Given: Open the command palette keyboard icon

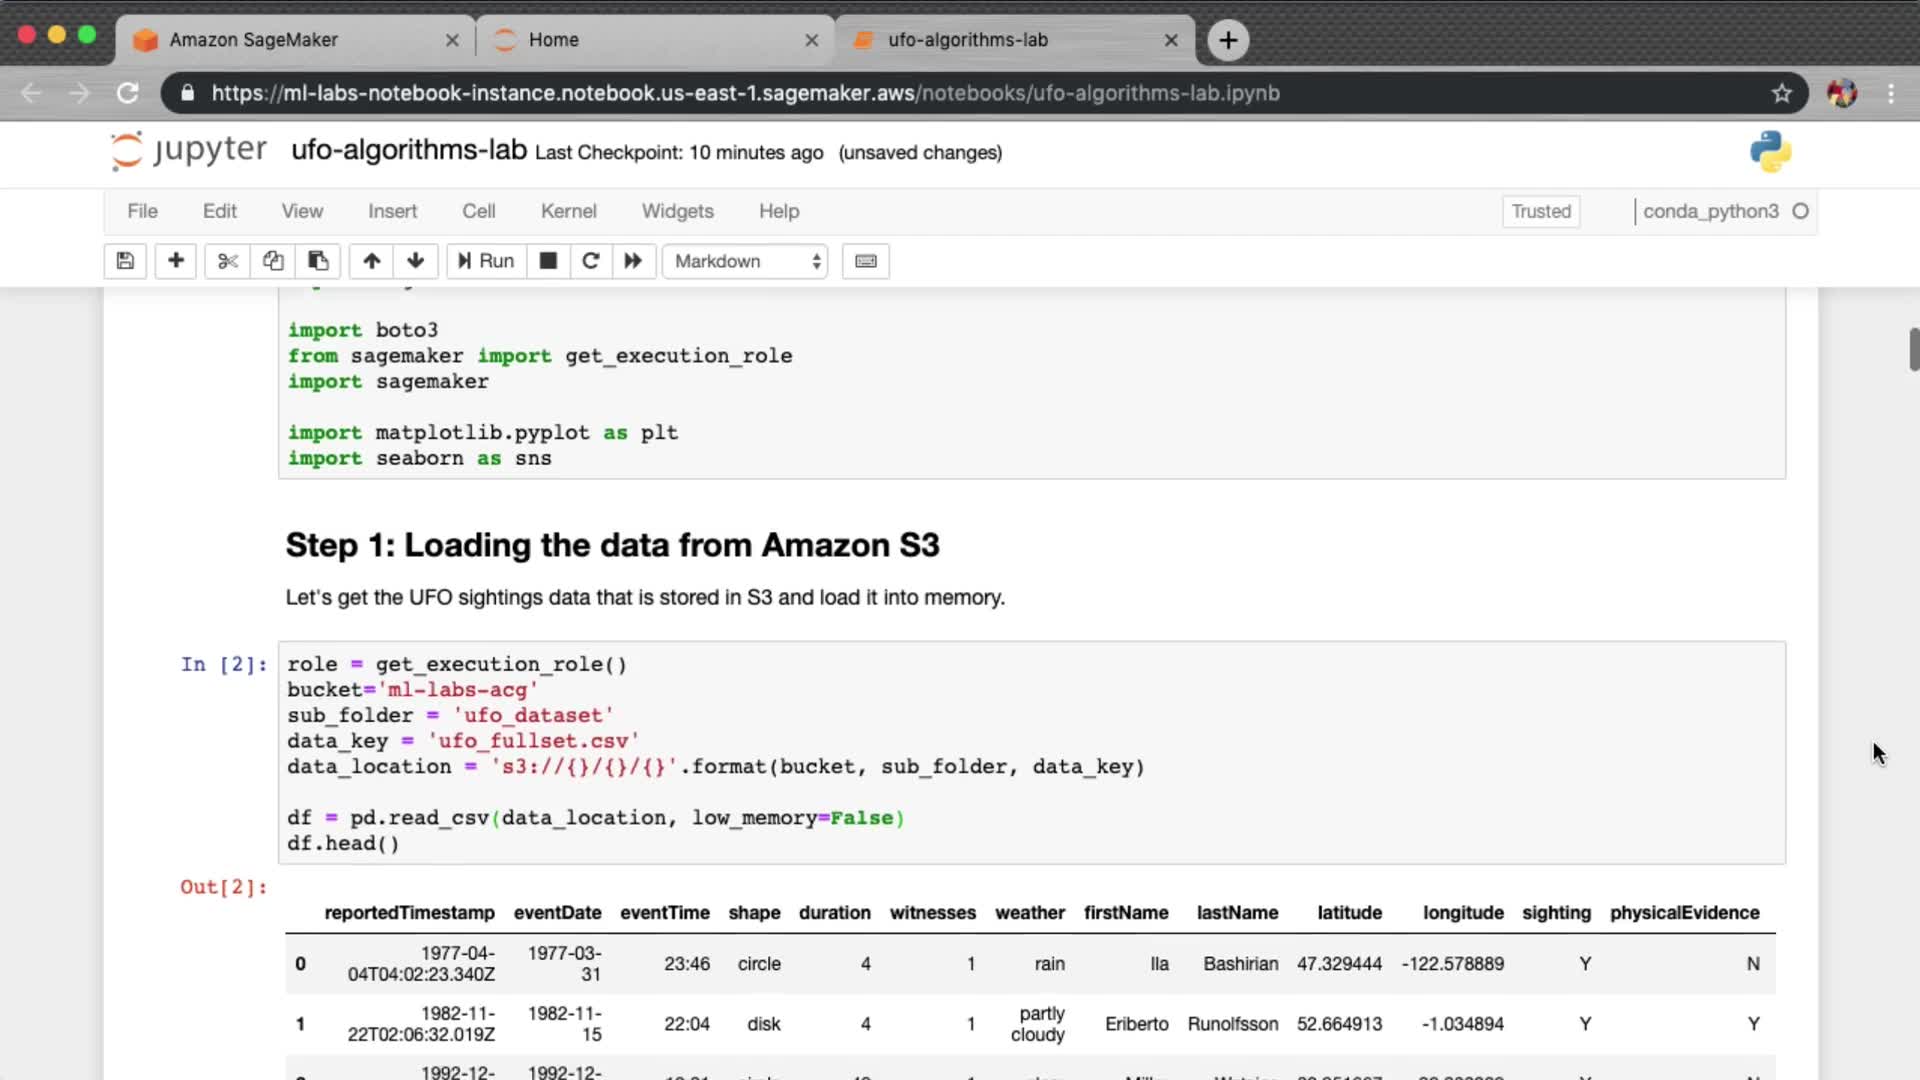Looking at the screenshot, I should click(x=866, y=261).
